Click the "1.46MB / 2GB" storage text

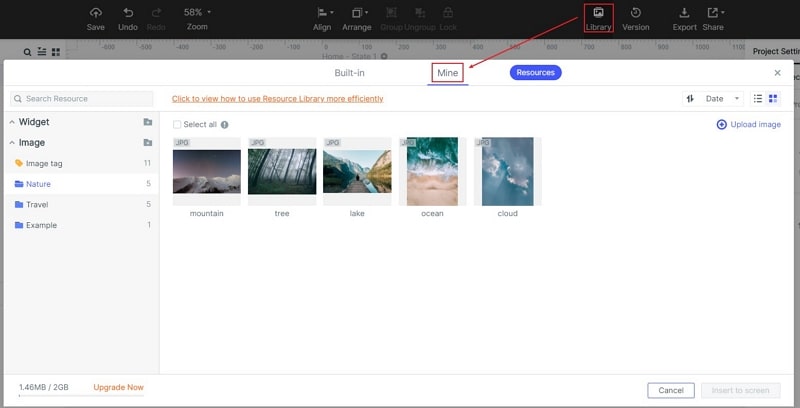44,387
